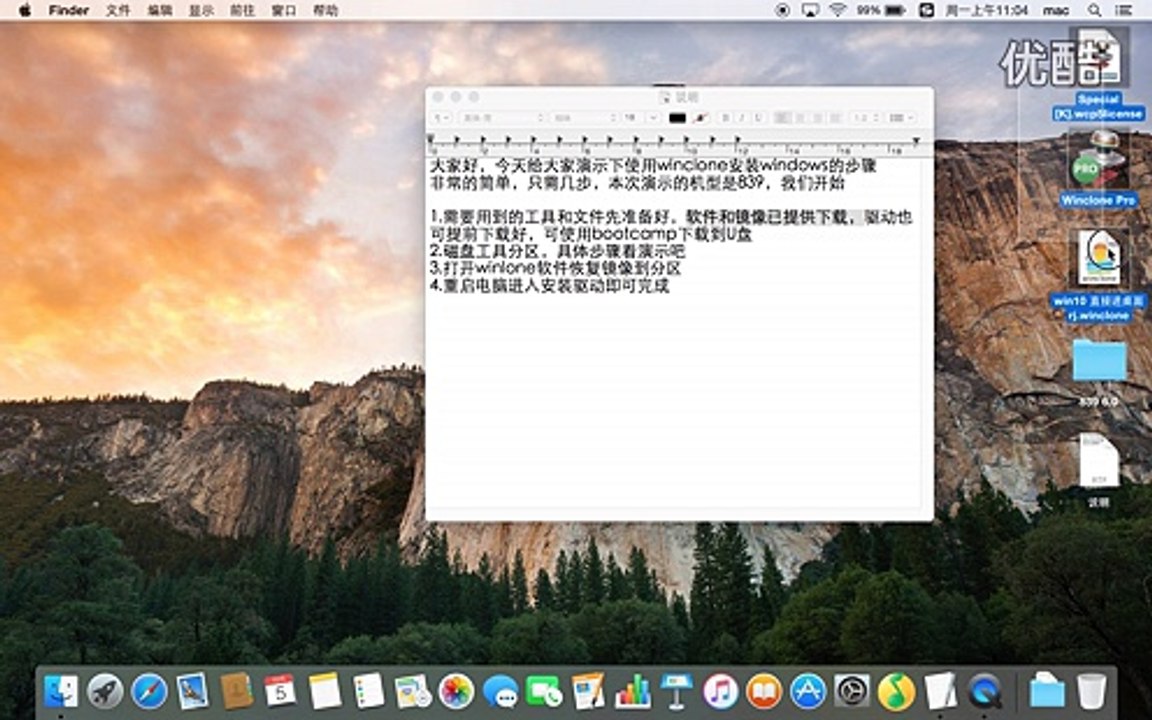This screenshot has width=1152, height=720.
Task: Open font size 18 dropdown arrow
Action: [653, 118]
